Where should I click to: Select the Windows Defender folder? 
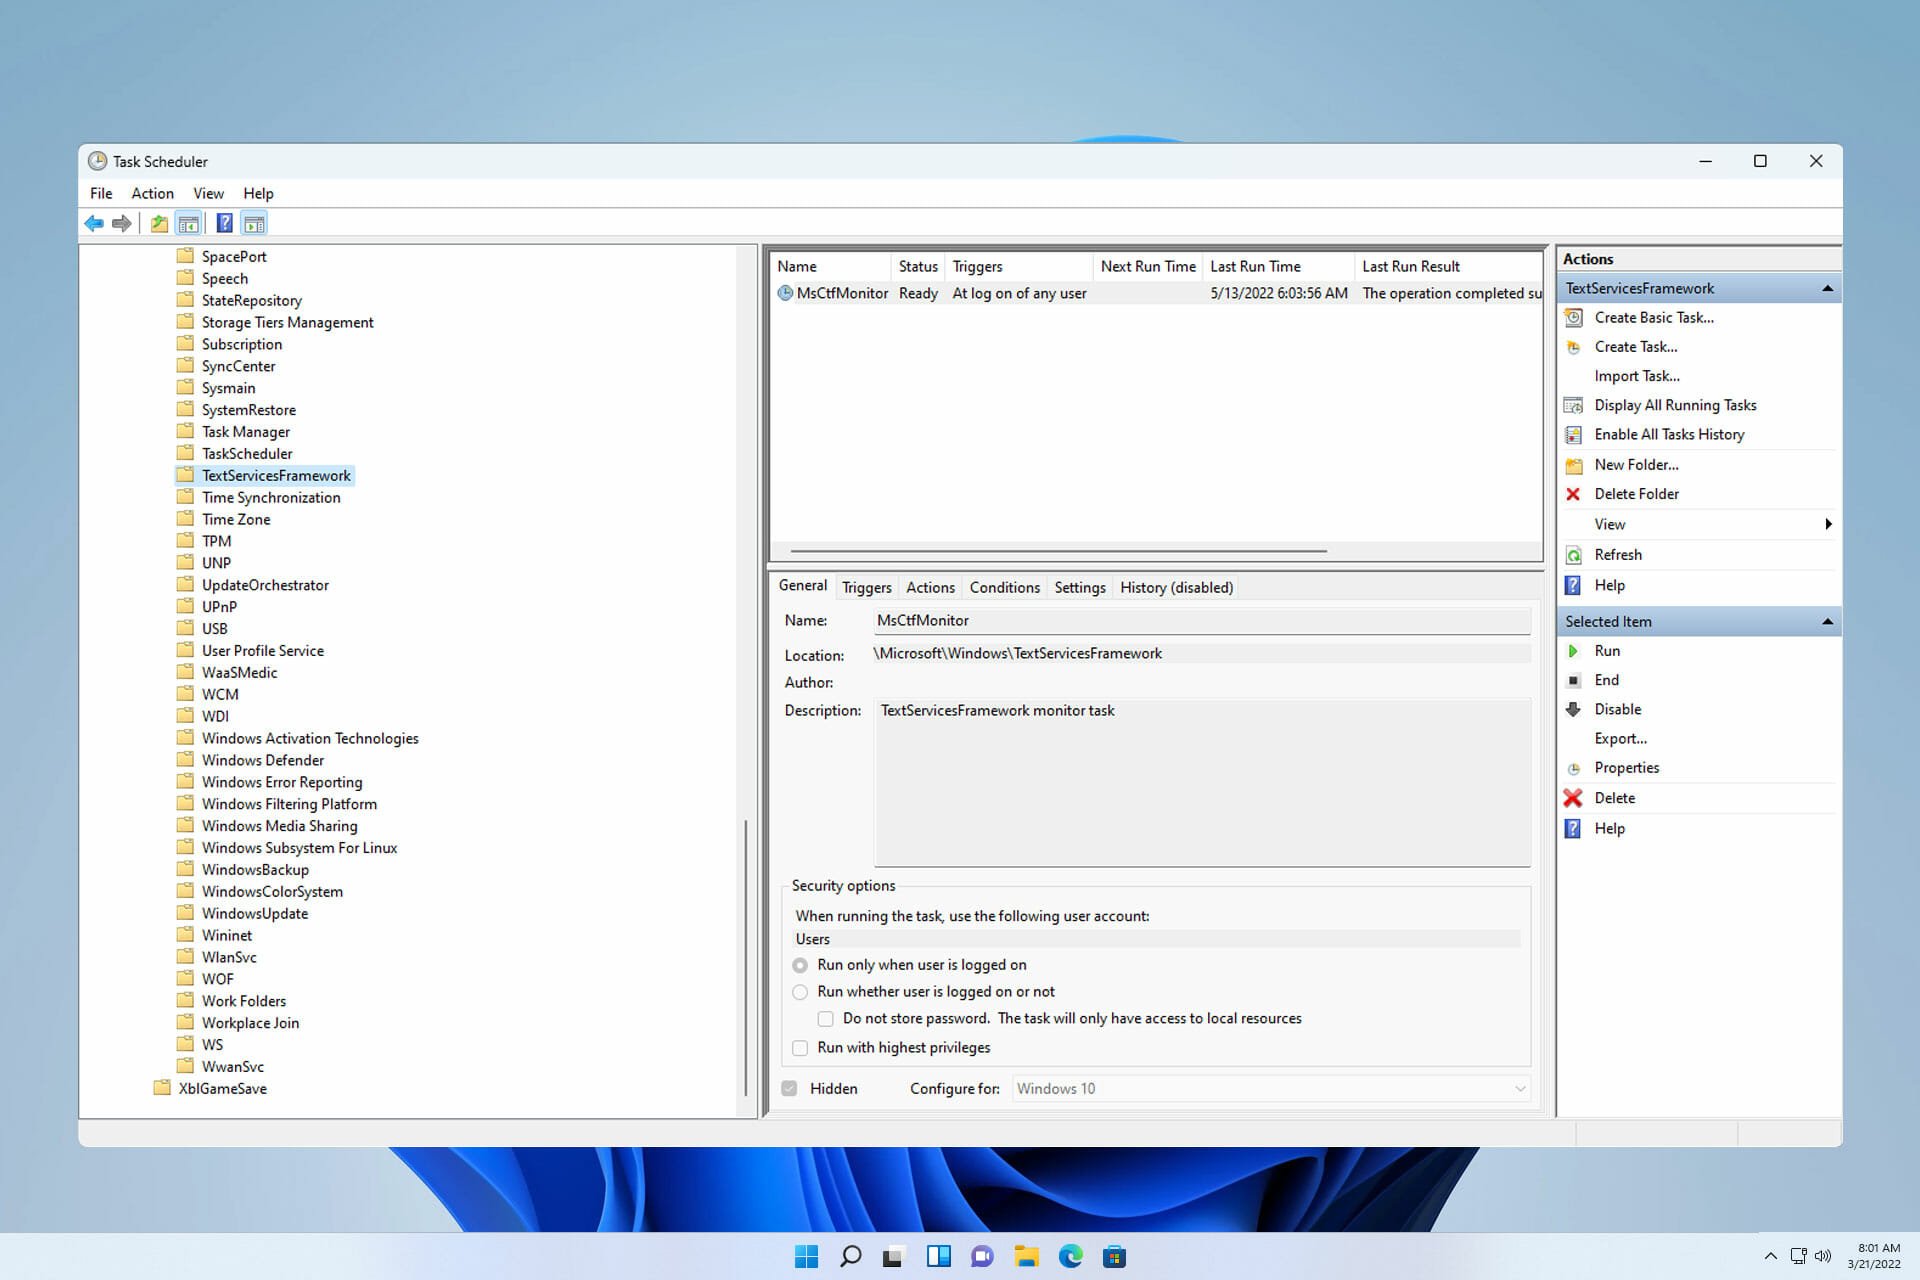click(262, 760)
